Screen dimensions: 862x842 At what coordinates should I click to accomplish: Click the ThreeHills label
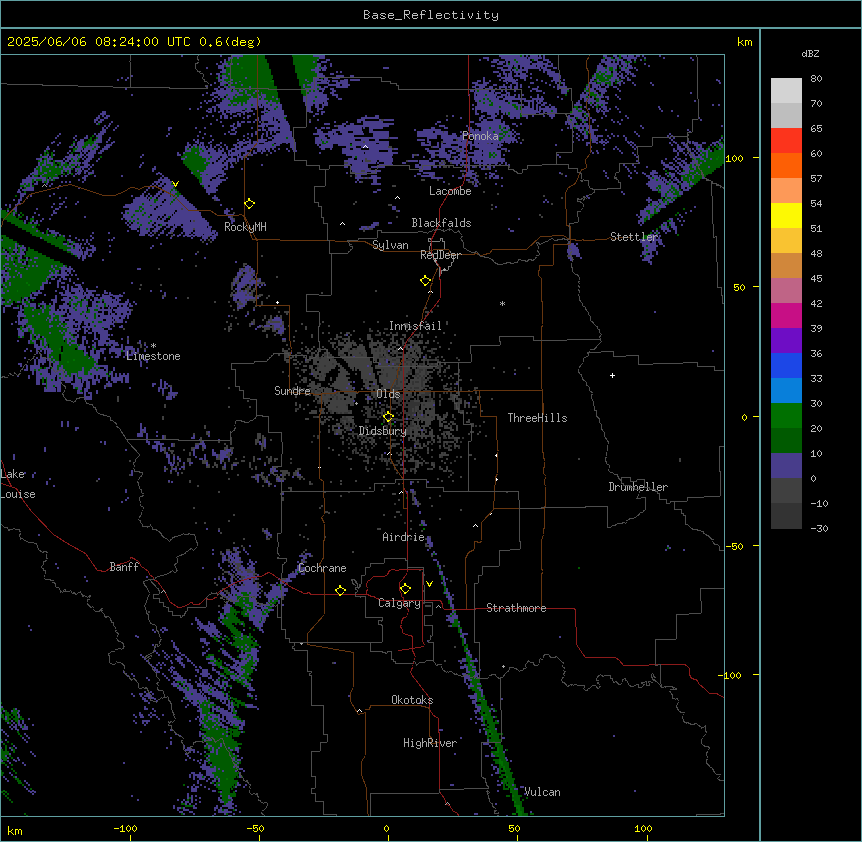coord(537,418)
